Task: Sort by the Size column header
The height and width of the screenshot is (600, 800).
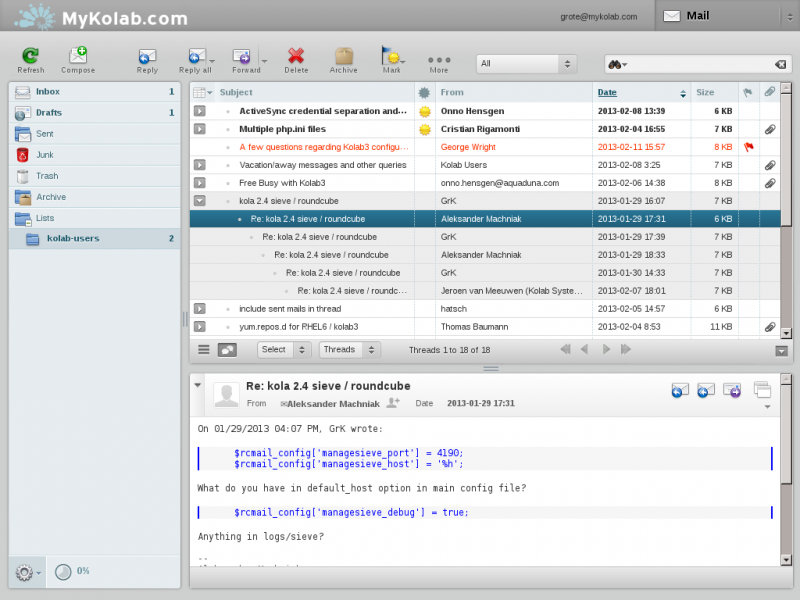Action: [x=705, y=92]
